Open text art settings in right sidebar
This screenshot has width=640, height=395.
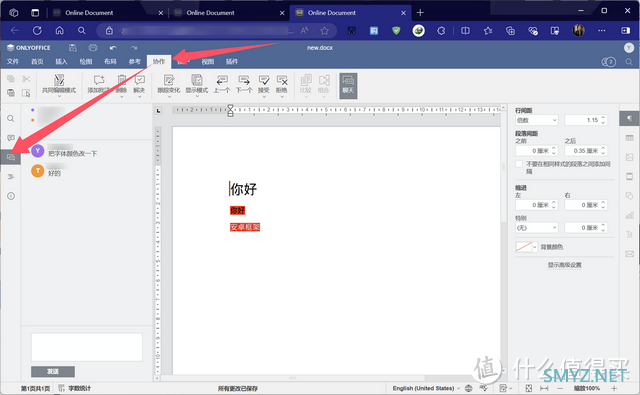pos(629,234)
